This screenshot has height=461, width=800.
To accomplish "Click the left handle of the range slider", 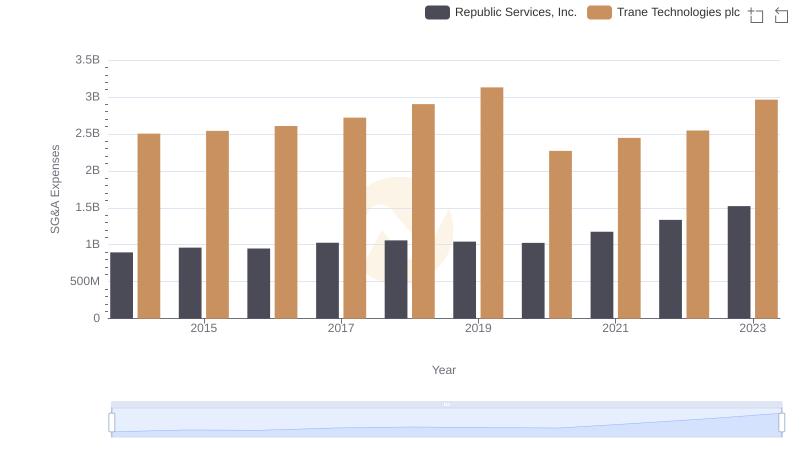I will (112, 423).
